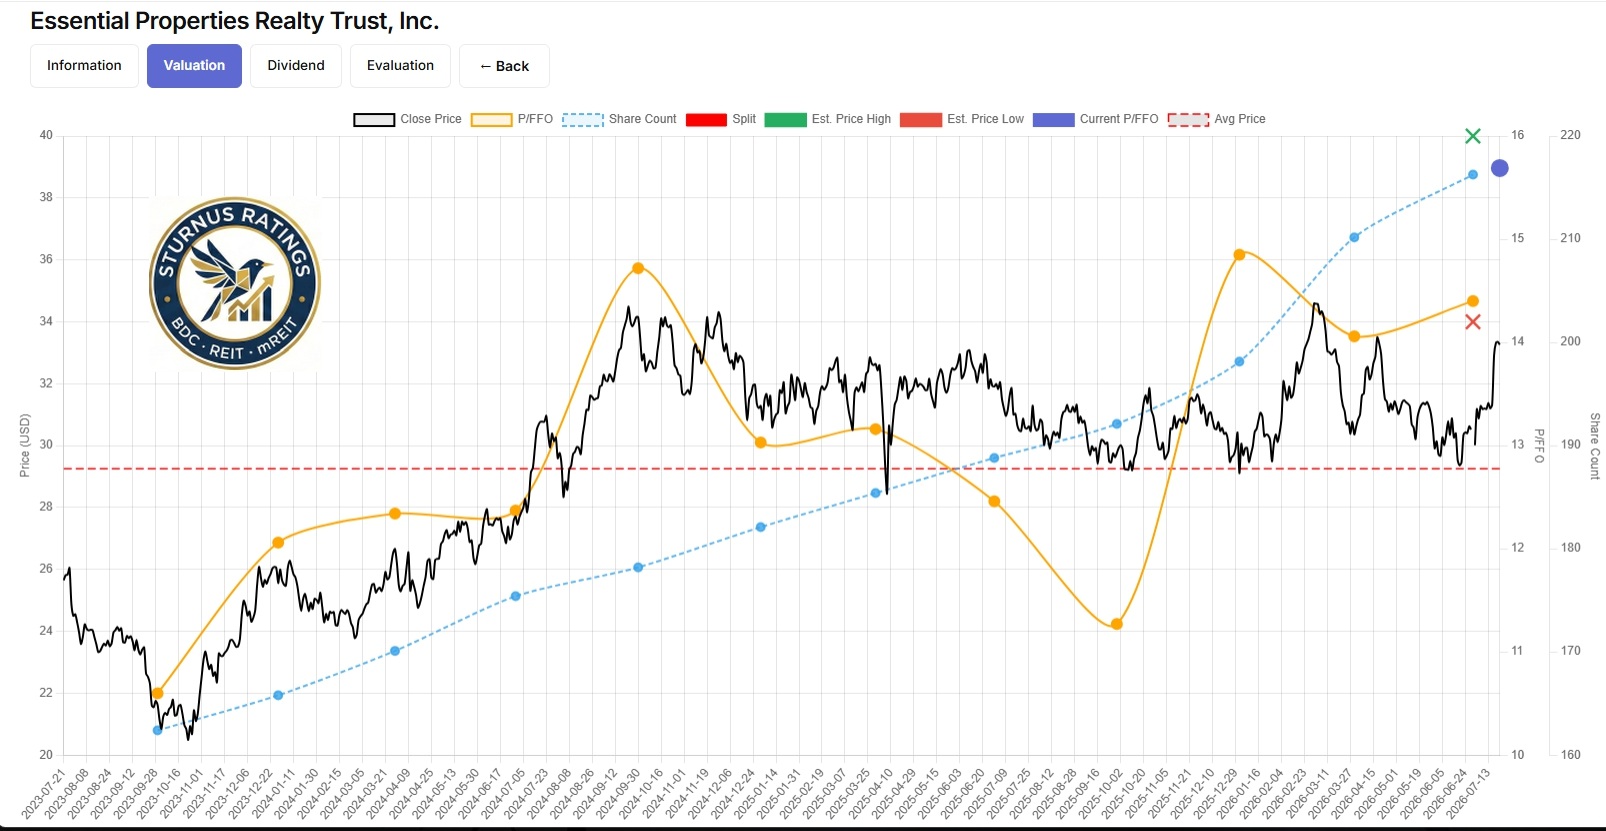Image resolution: width=1606 pixels, height=831 pixels.
Task: Click the blue Share Count point near 210 level
Action: click(1355, 237)
